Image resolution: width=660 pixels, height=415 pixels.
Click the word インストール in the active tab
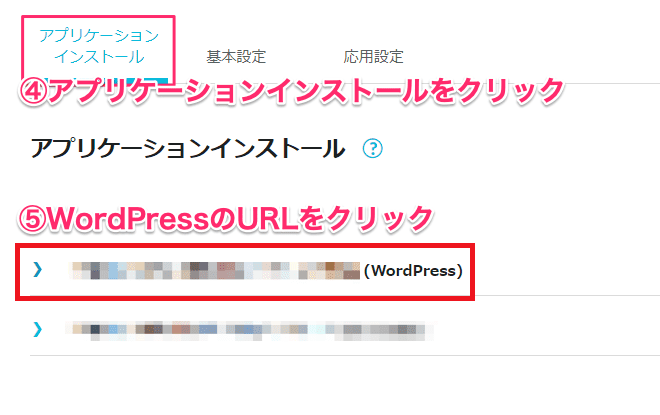pos(99,57)
